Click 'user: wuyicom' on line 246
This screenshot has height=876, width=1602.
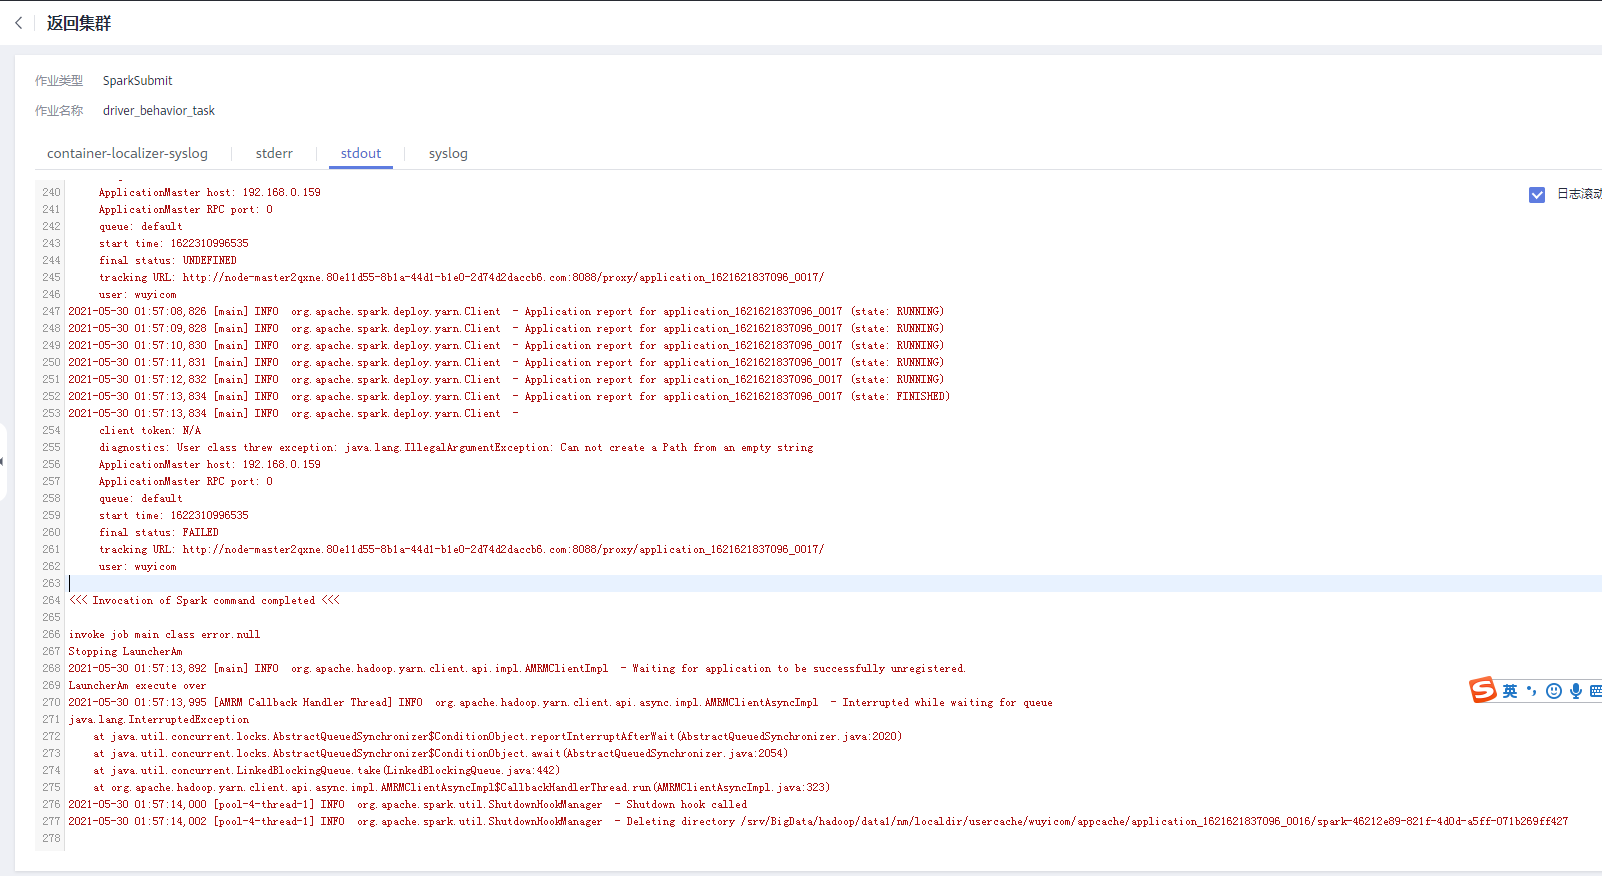(138, 295)
